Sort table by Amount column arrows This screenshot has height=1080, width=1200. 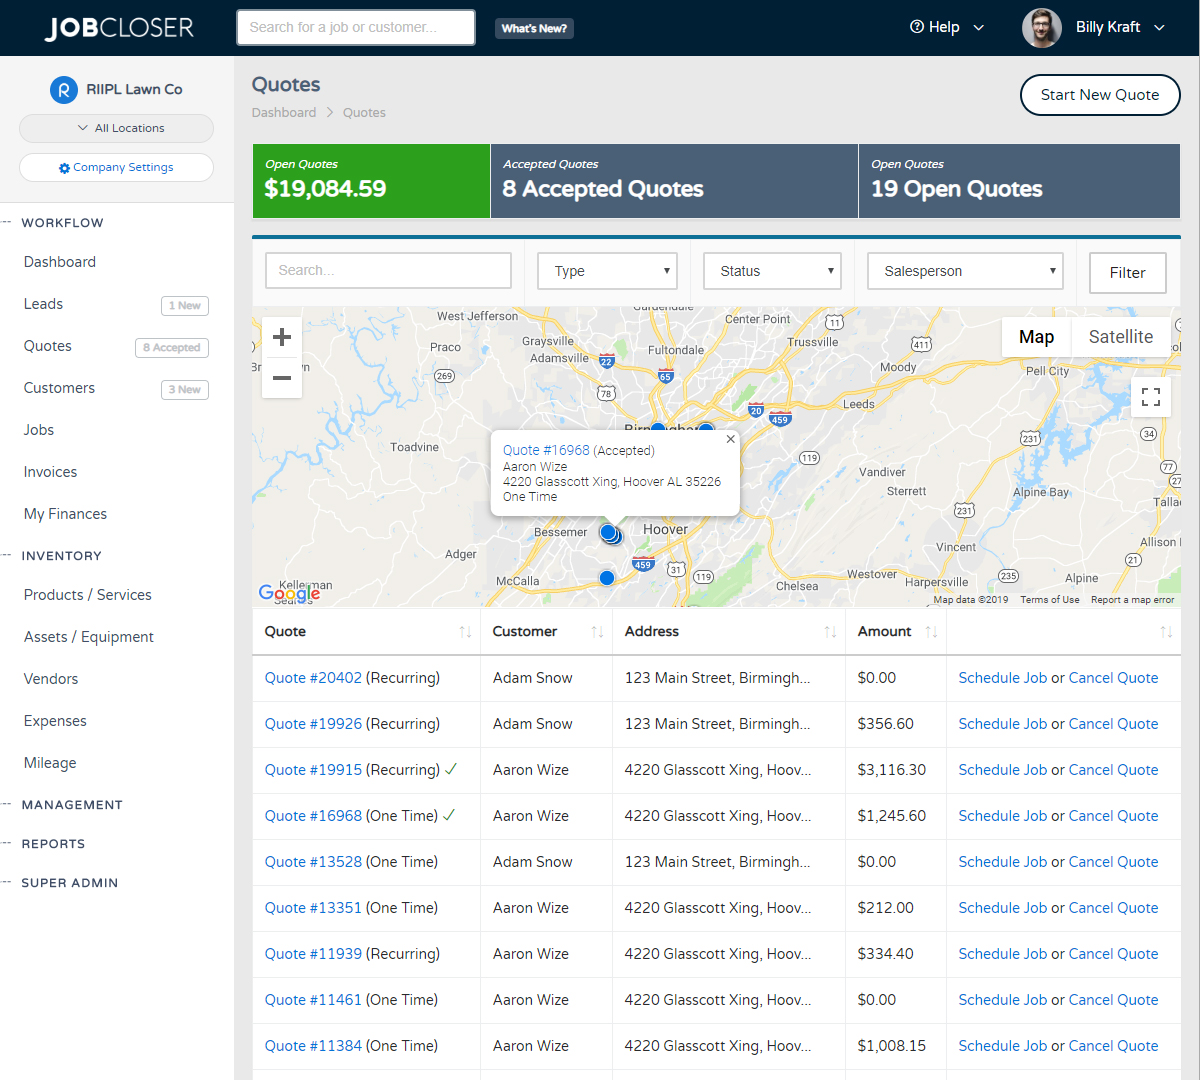tap(931, 632)
